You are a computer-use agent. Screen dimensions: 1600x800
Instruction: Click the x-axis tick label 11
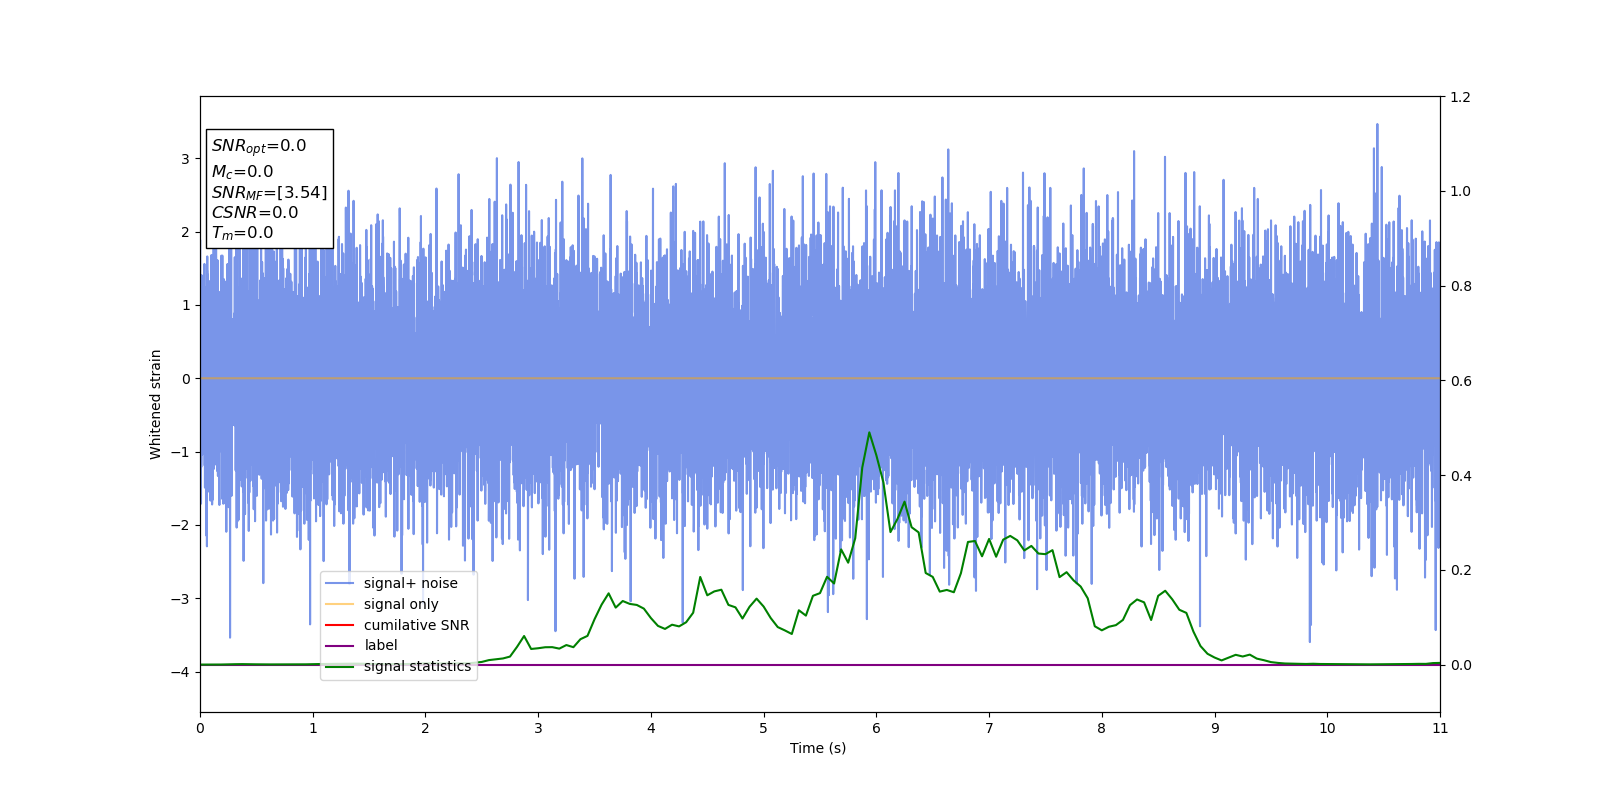pyautogui.click(x=1440, y=728)
